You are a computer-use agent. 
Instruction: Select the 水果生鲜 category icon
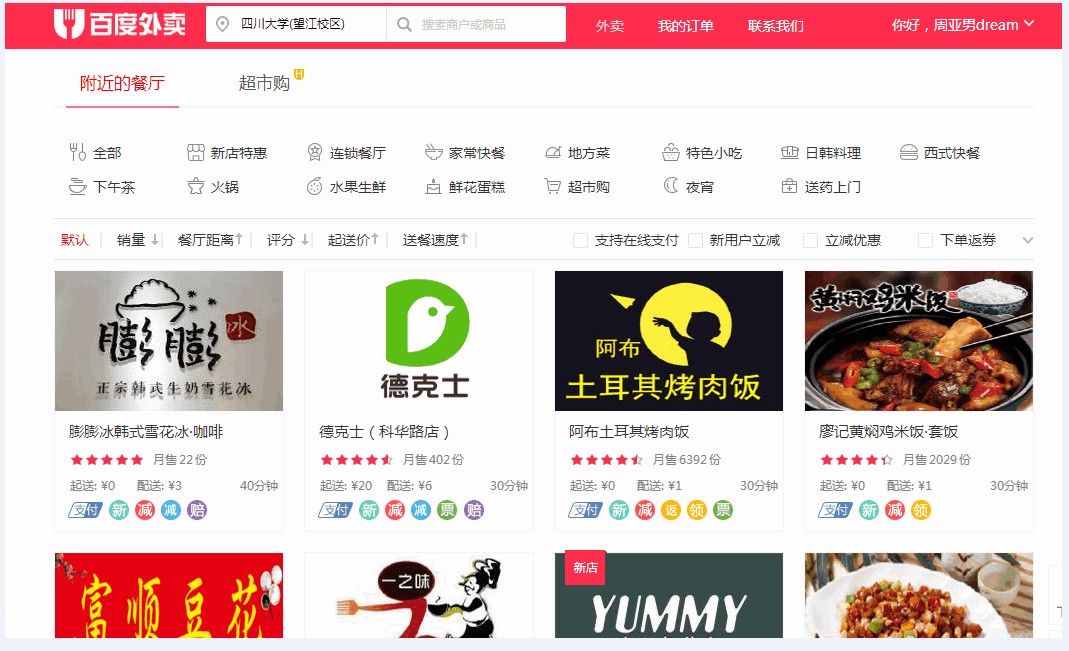click(314, 186)
